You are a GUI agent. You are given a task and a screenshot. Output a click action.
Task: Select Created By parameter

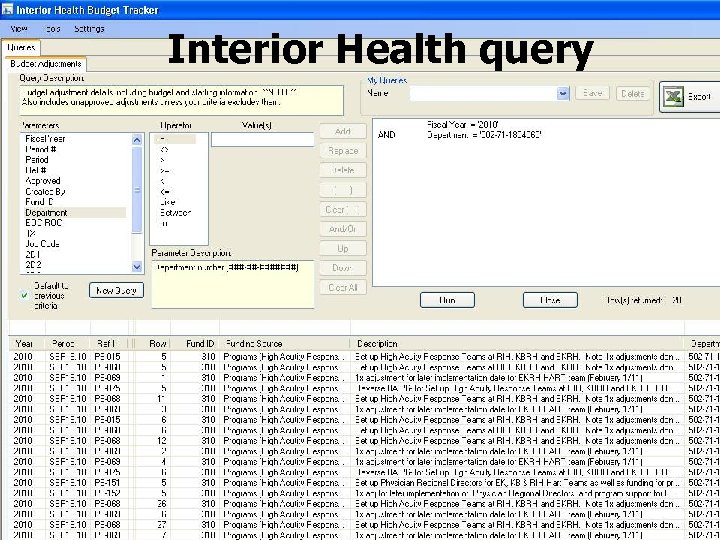pos(45,191)
